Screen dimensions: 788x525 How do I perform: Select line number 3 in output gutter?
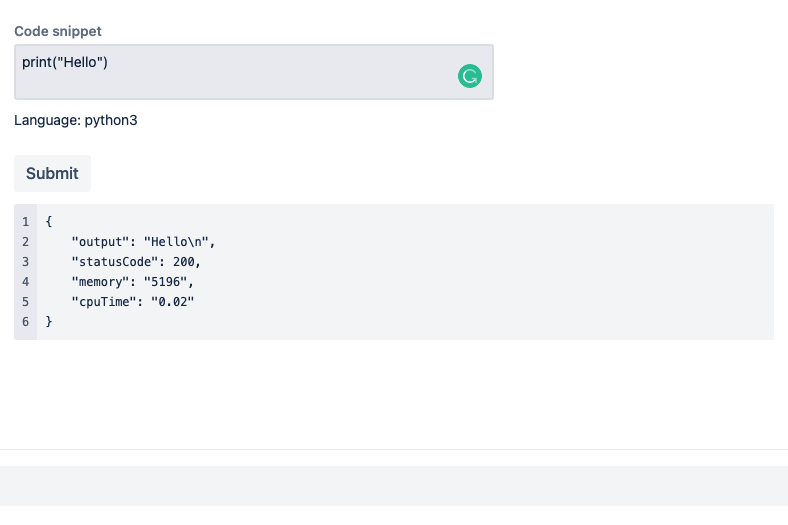pos(26,261)
